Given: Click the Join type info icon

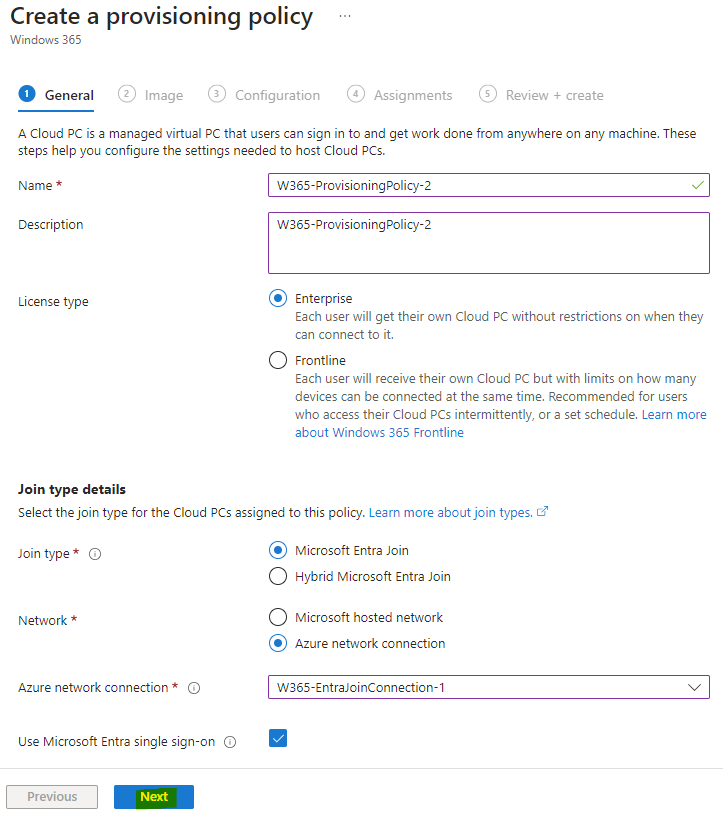Looking at the screenshot, I should click(95, 554).
